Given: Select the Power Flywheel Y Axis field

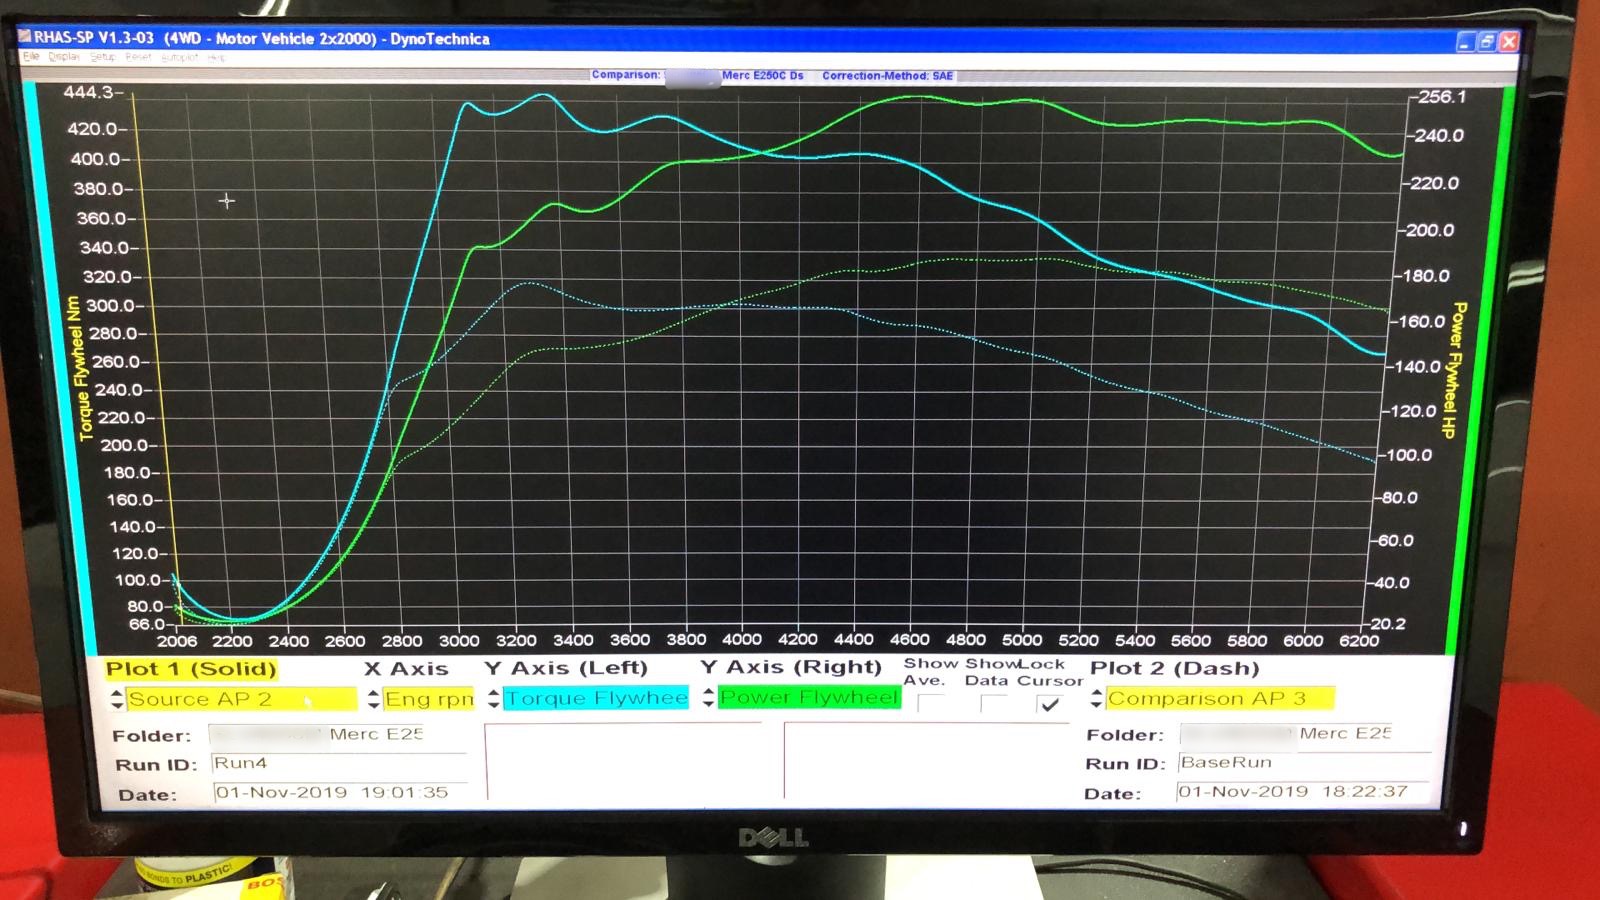Looking at the screenshot, I should [x=809, y=697].
